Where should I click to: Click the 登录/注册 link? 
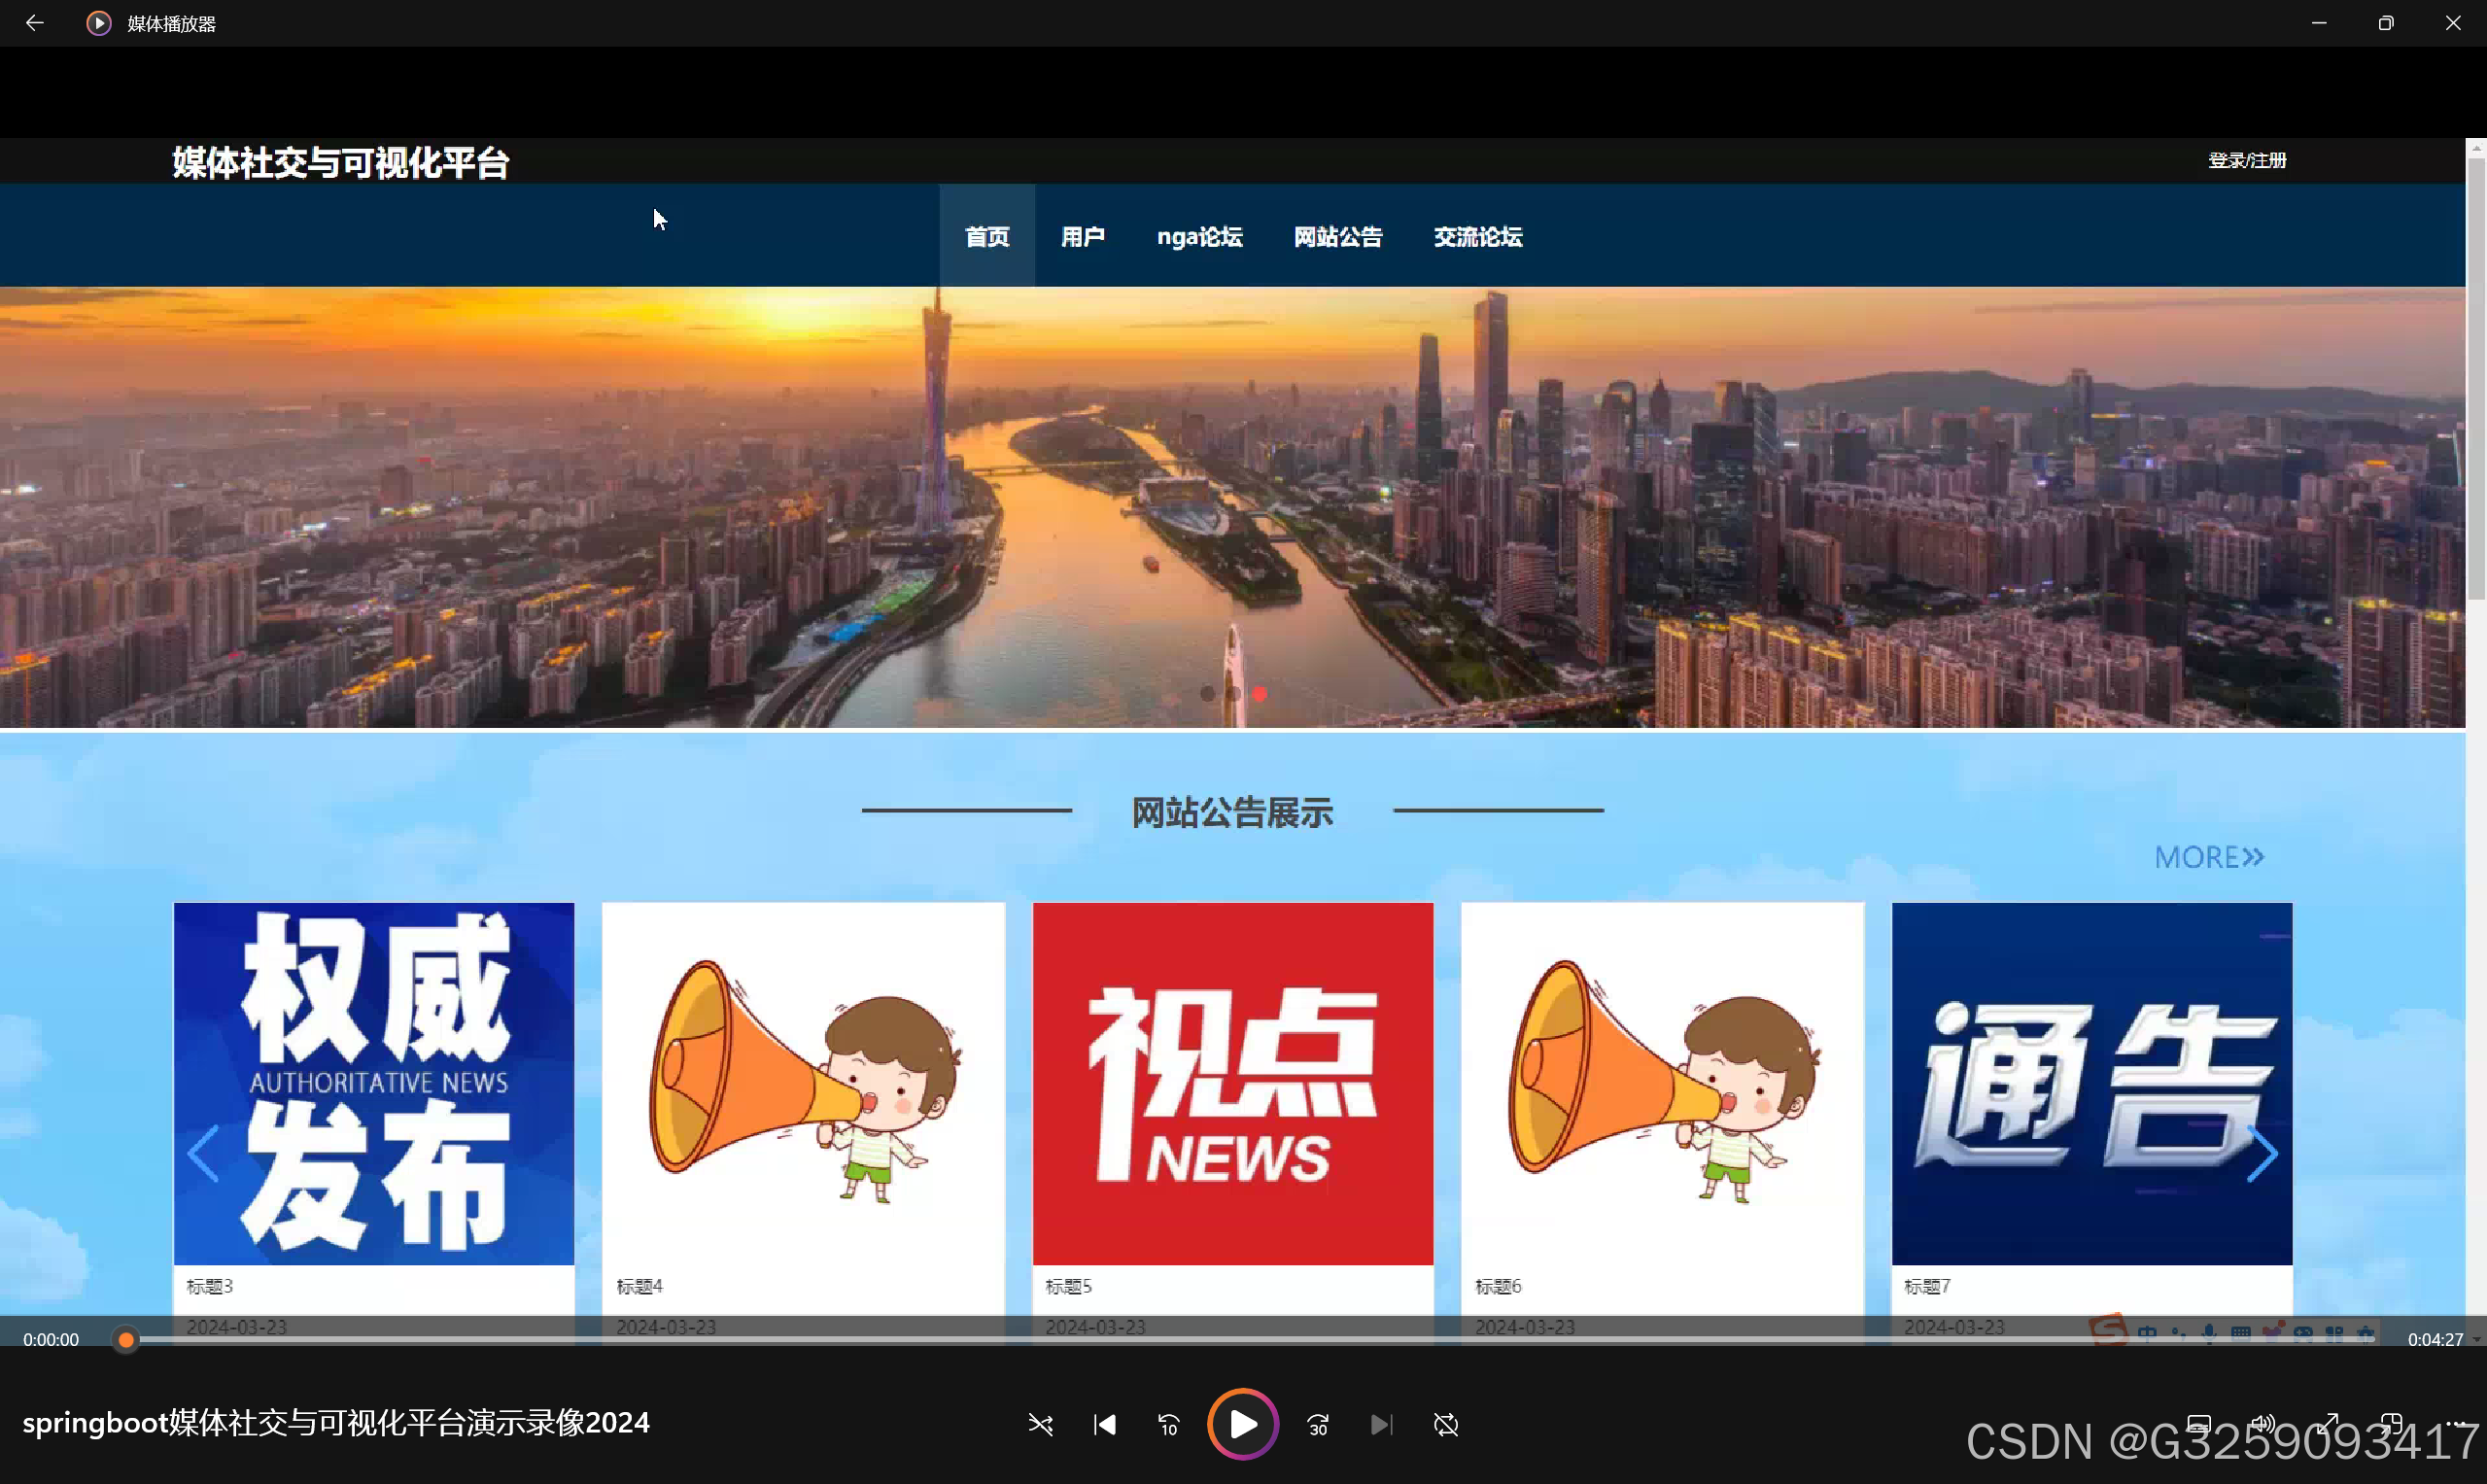pos(2246,160)
